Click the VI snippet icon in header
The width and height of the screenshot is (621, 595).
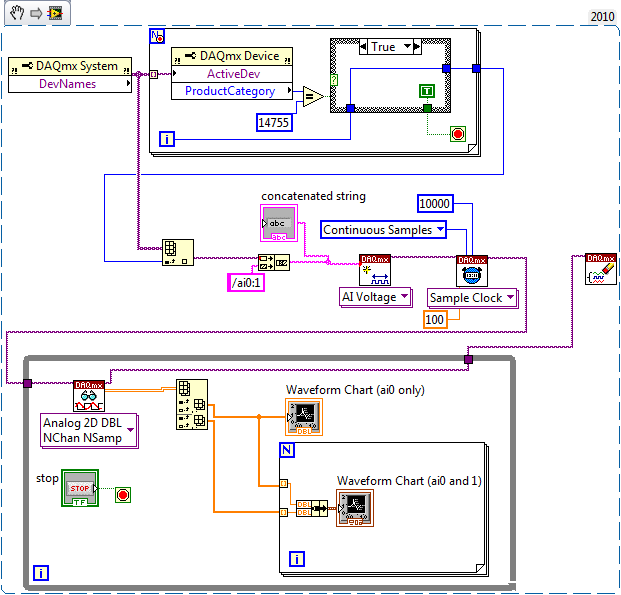55,13
